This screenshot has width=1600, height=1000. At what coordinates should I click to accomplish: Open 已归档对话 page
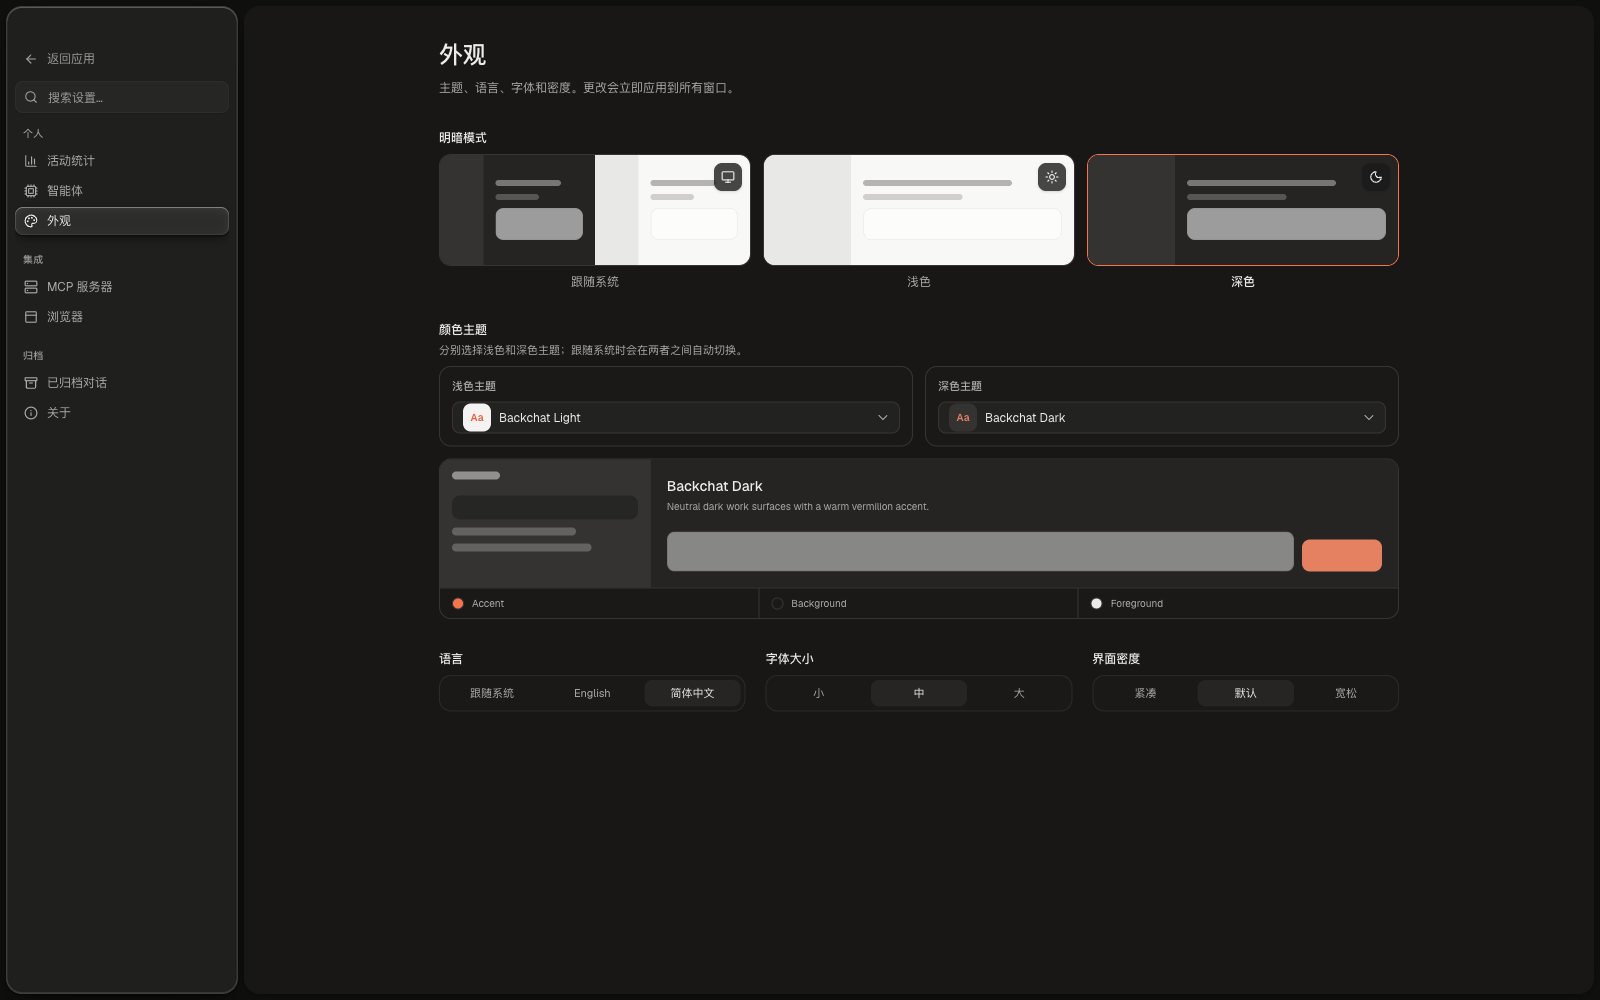click(122, 383)
